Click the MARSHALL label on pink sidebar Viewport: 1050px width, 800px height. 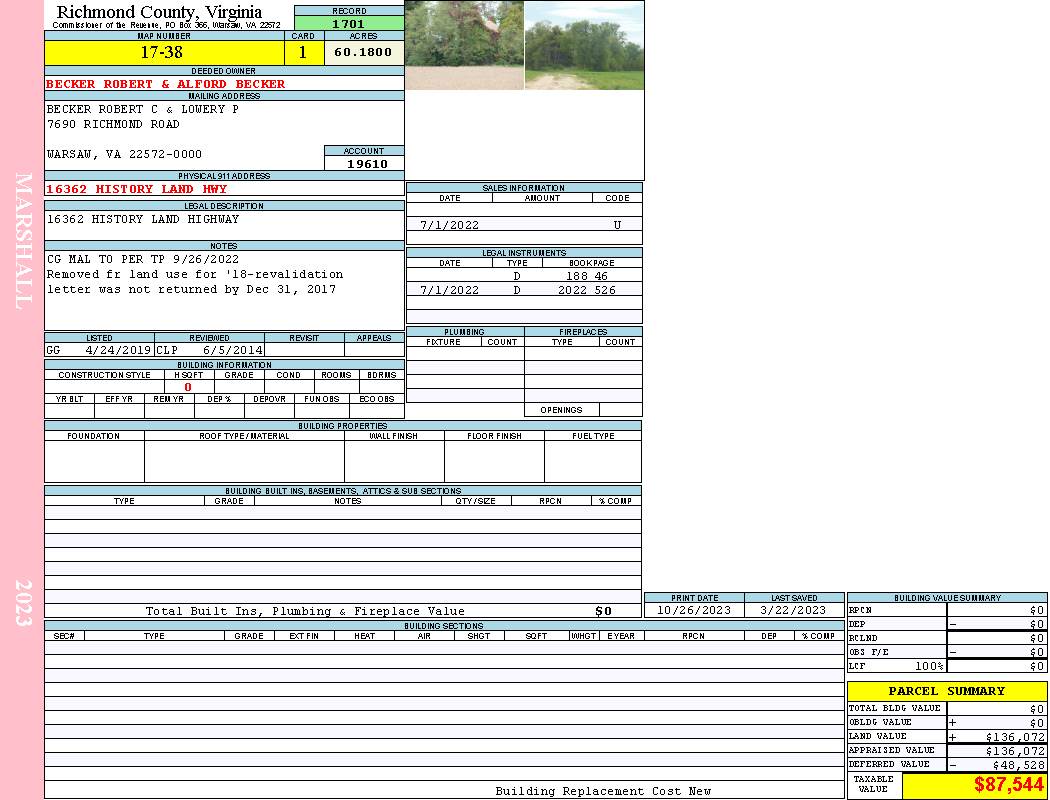pyautogui.click(x=23, y=240)
